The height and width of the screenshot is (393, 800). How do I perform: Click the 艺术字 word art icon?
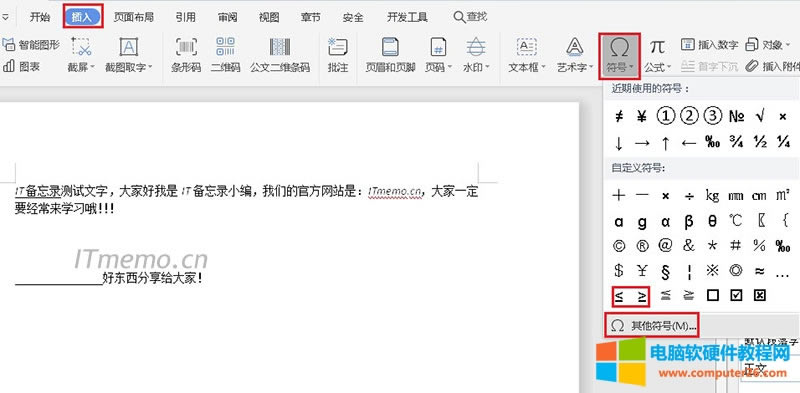pos(575,47)
